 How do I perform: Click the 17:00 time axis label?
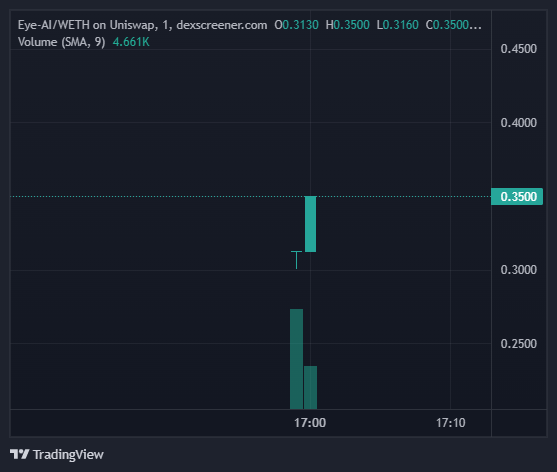(310, 423)
